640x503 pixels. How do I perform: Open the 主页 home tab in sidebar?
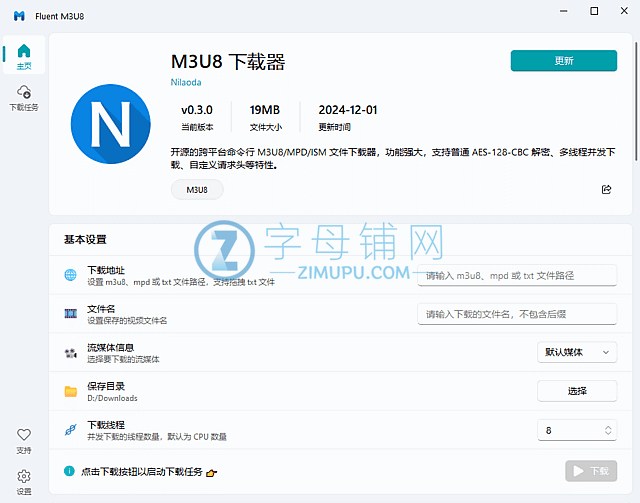(24, 55)
